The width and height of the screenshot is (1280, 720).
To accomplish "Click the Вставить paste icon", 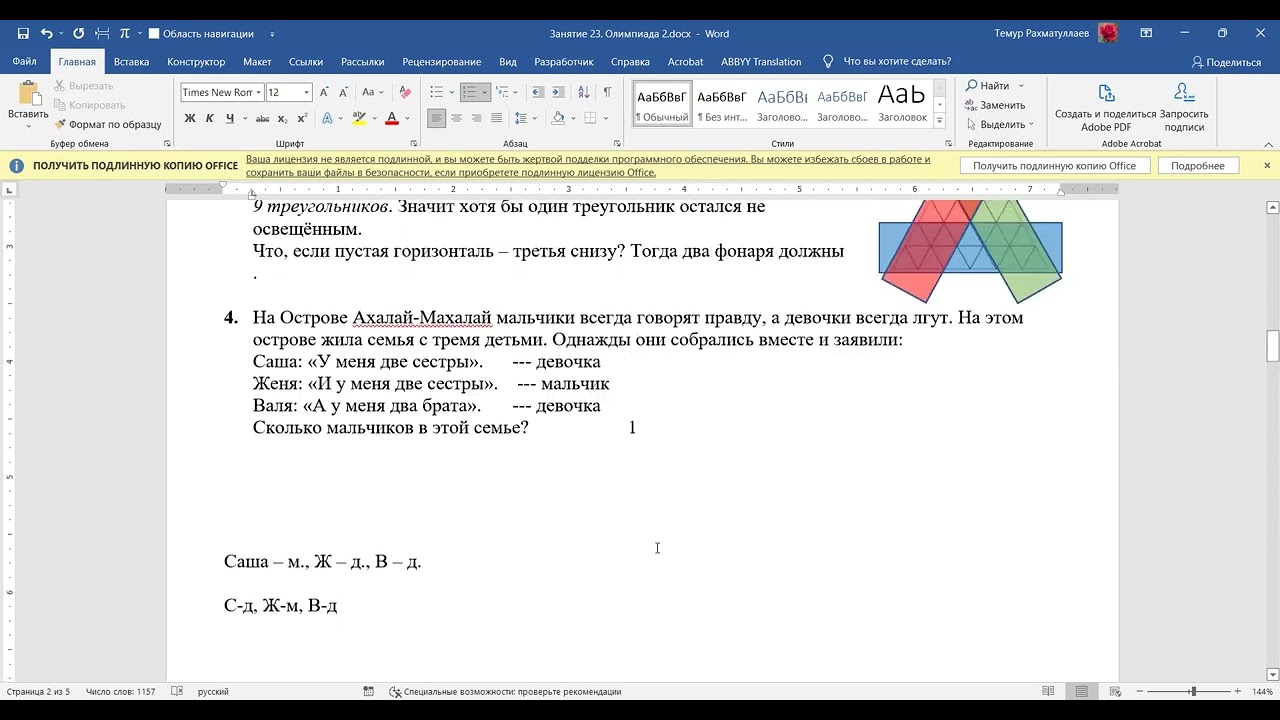I will (28, 93).
